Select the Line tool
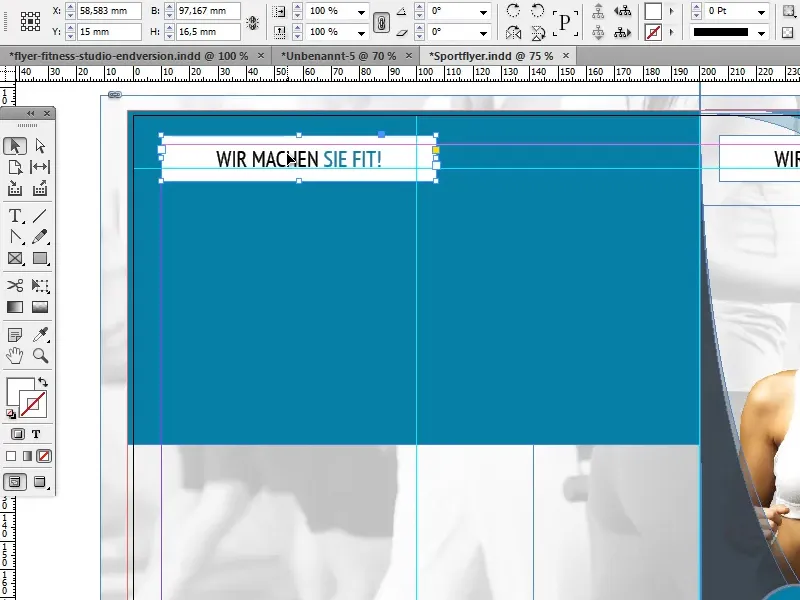Viewport: 800px width, 600px height. click(40, 216)
